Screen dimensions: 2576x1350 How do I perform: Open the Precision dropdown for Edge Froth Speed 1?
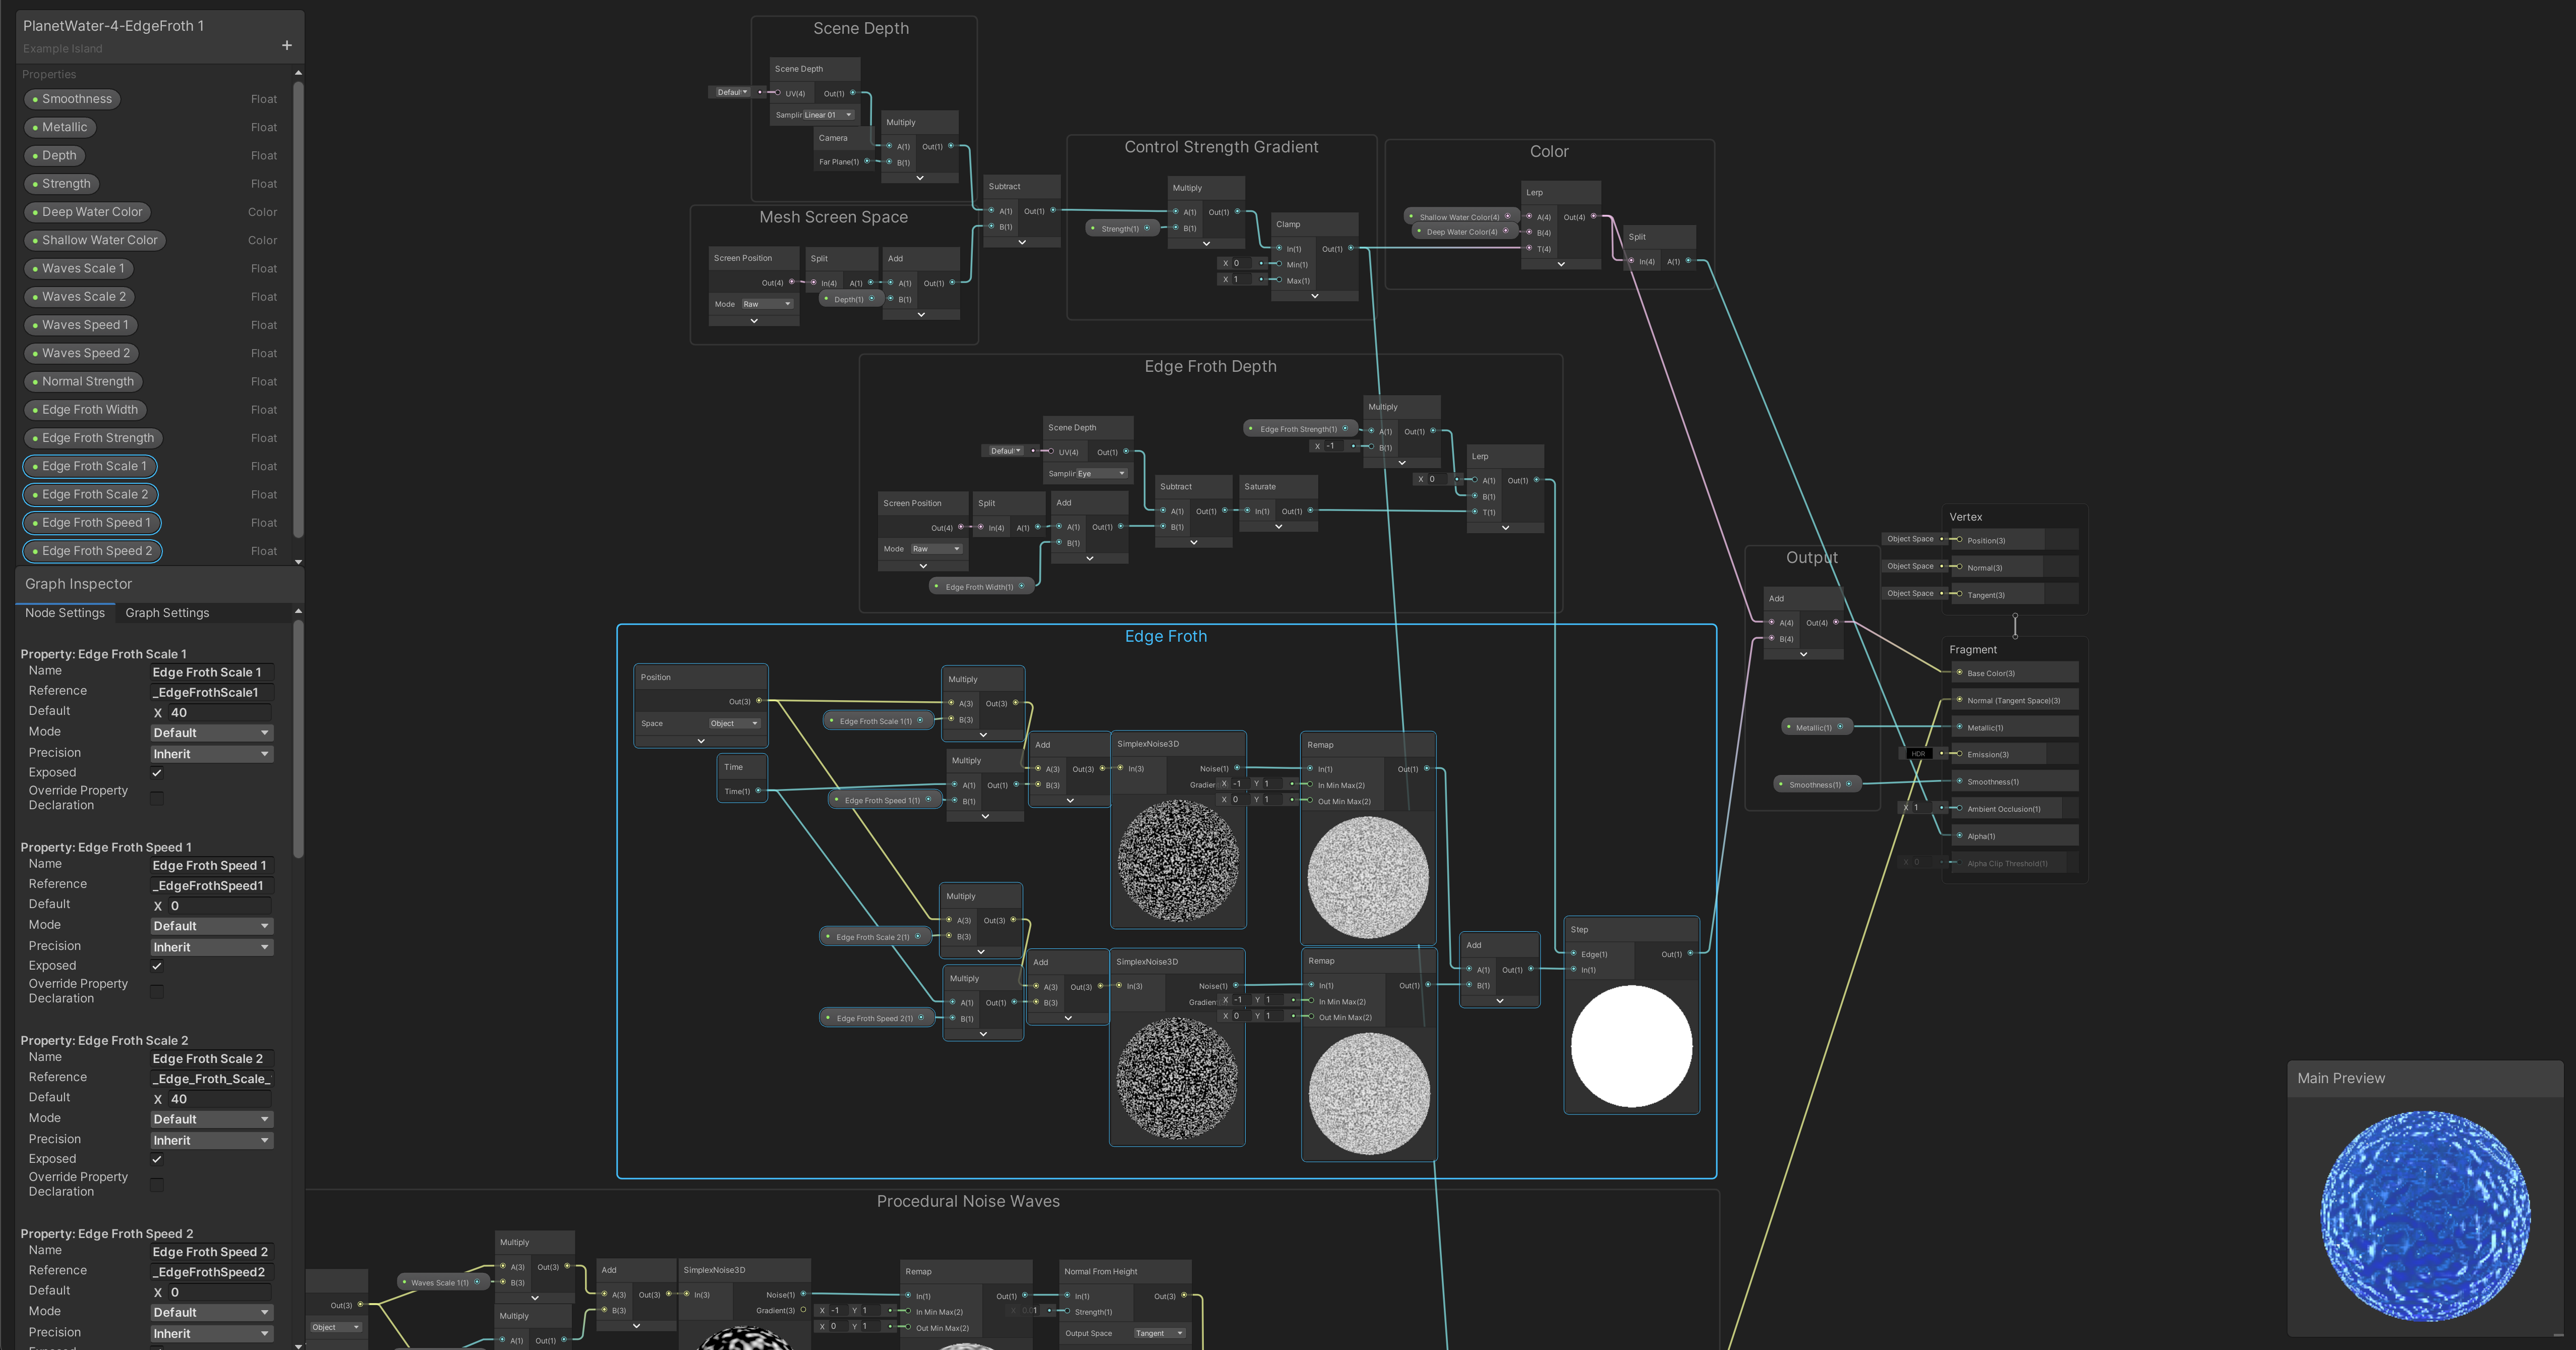(x=211, y=947)
